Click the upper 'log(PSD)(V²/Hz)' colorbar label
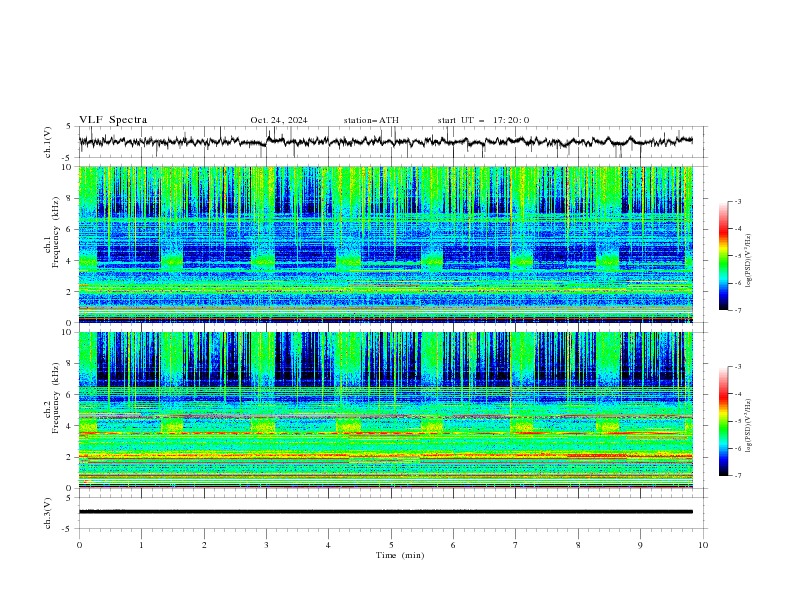This screenshot has width=792, height=612. 749,261
